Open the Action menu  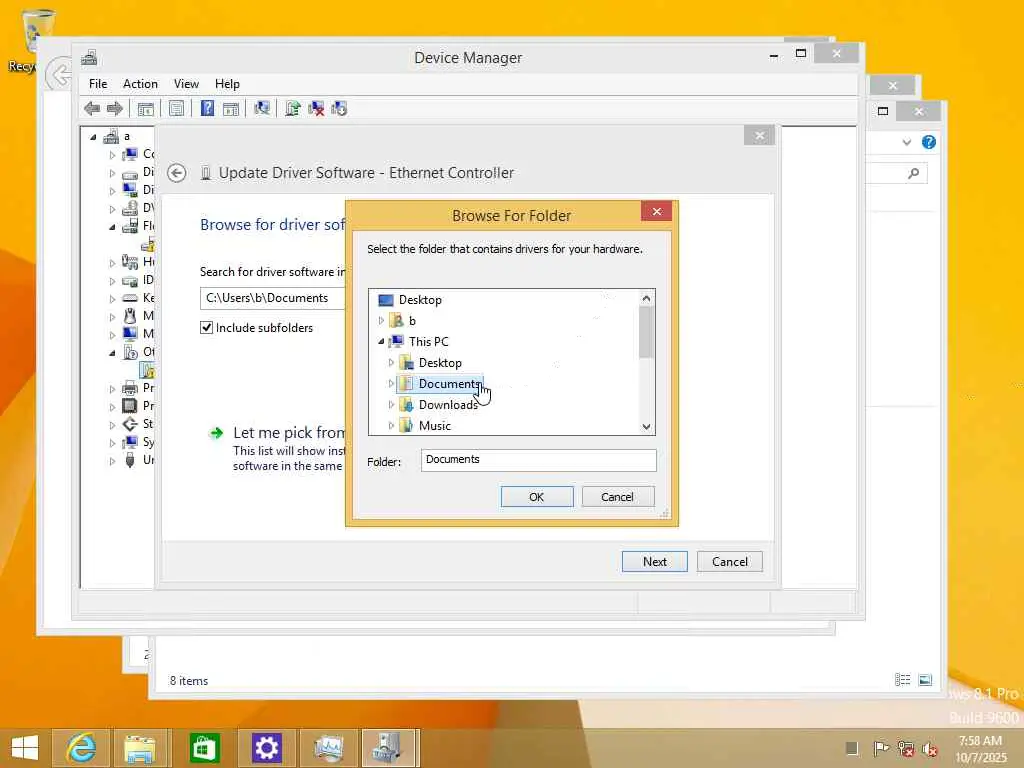click(x=140, y=84)
